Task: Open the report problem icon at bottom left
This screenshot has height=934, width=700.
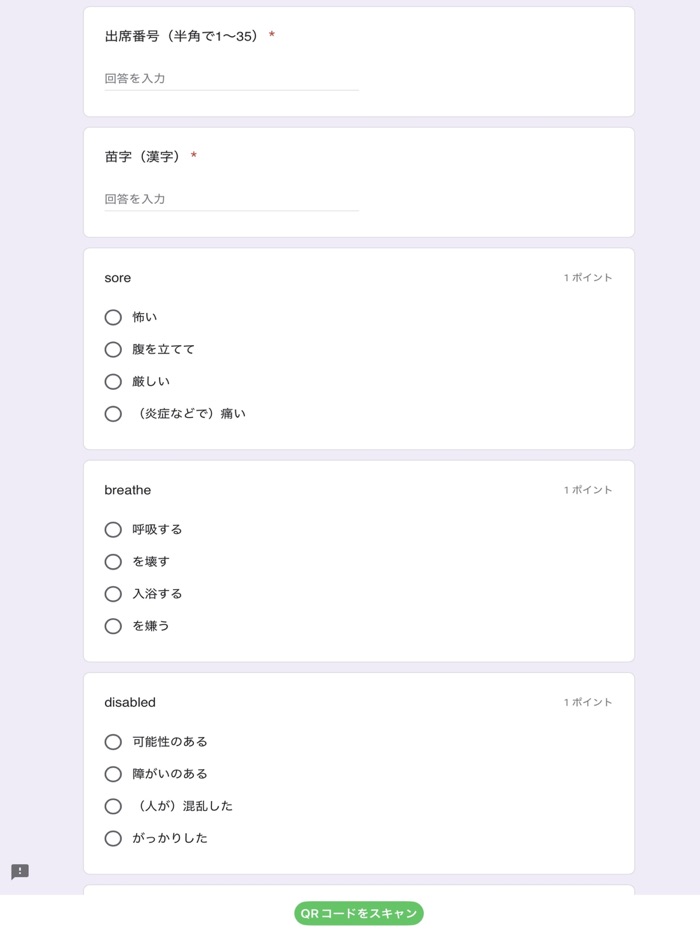Action: click(22, 870)
